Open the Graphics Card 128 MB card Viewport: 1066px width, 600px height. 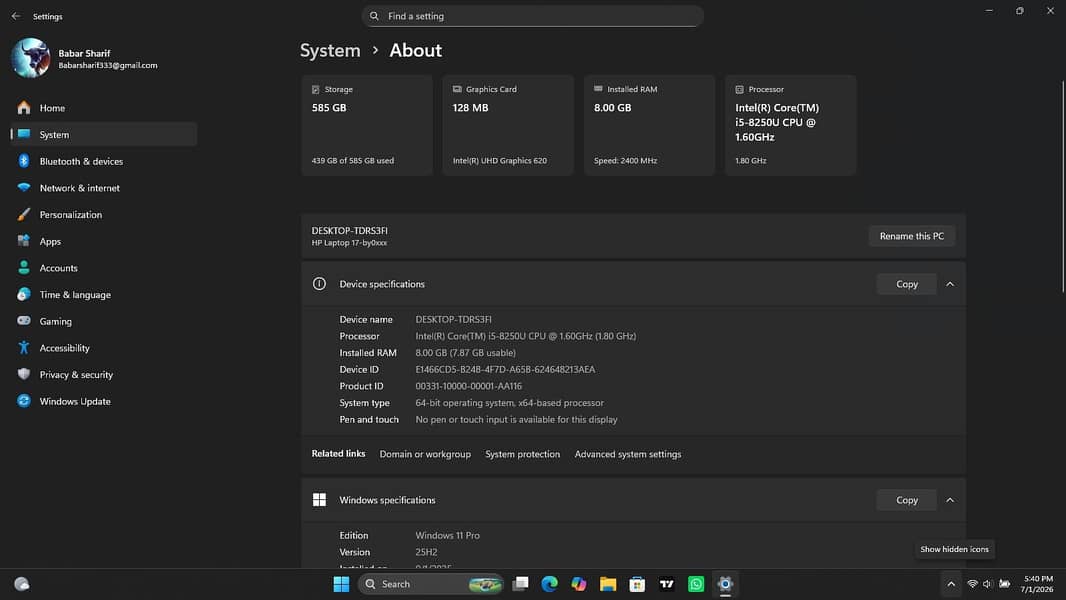point(508,125)
